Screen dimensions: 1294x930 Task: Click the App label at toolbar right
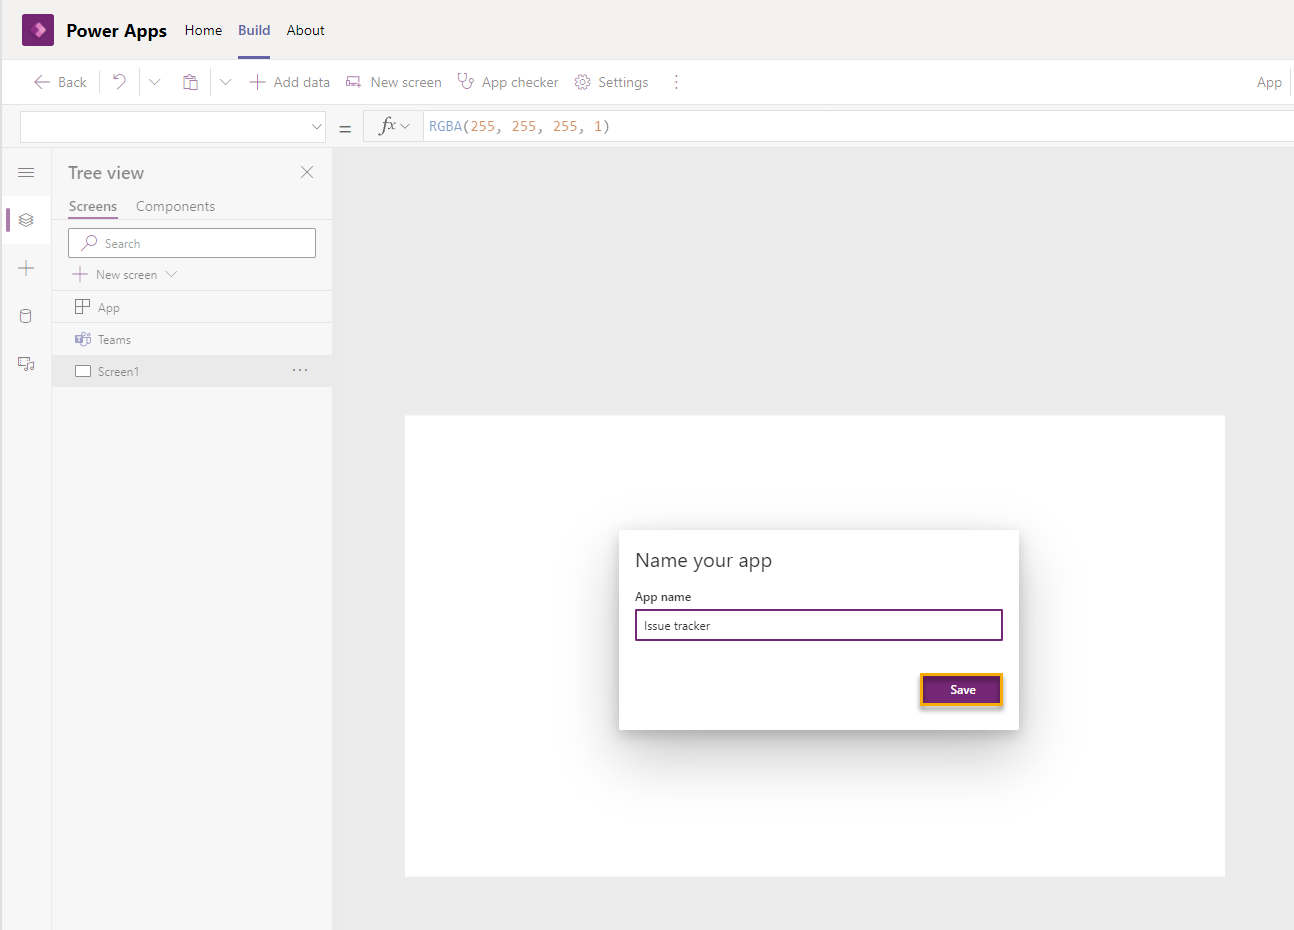click(x=1269, y=82)
